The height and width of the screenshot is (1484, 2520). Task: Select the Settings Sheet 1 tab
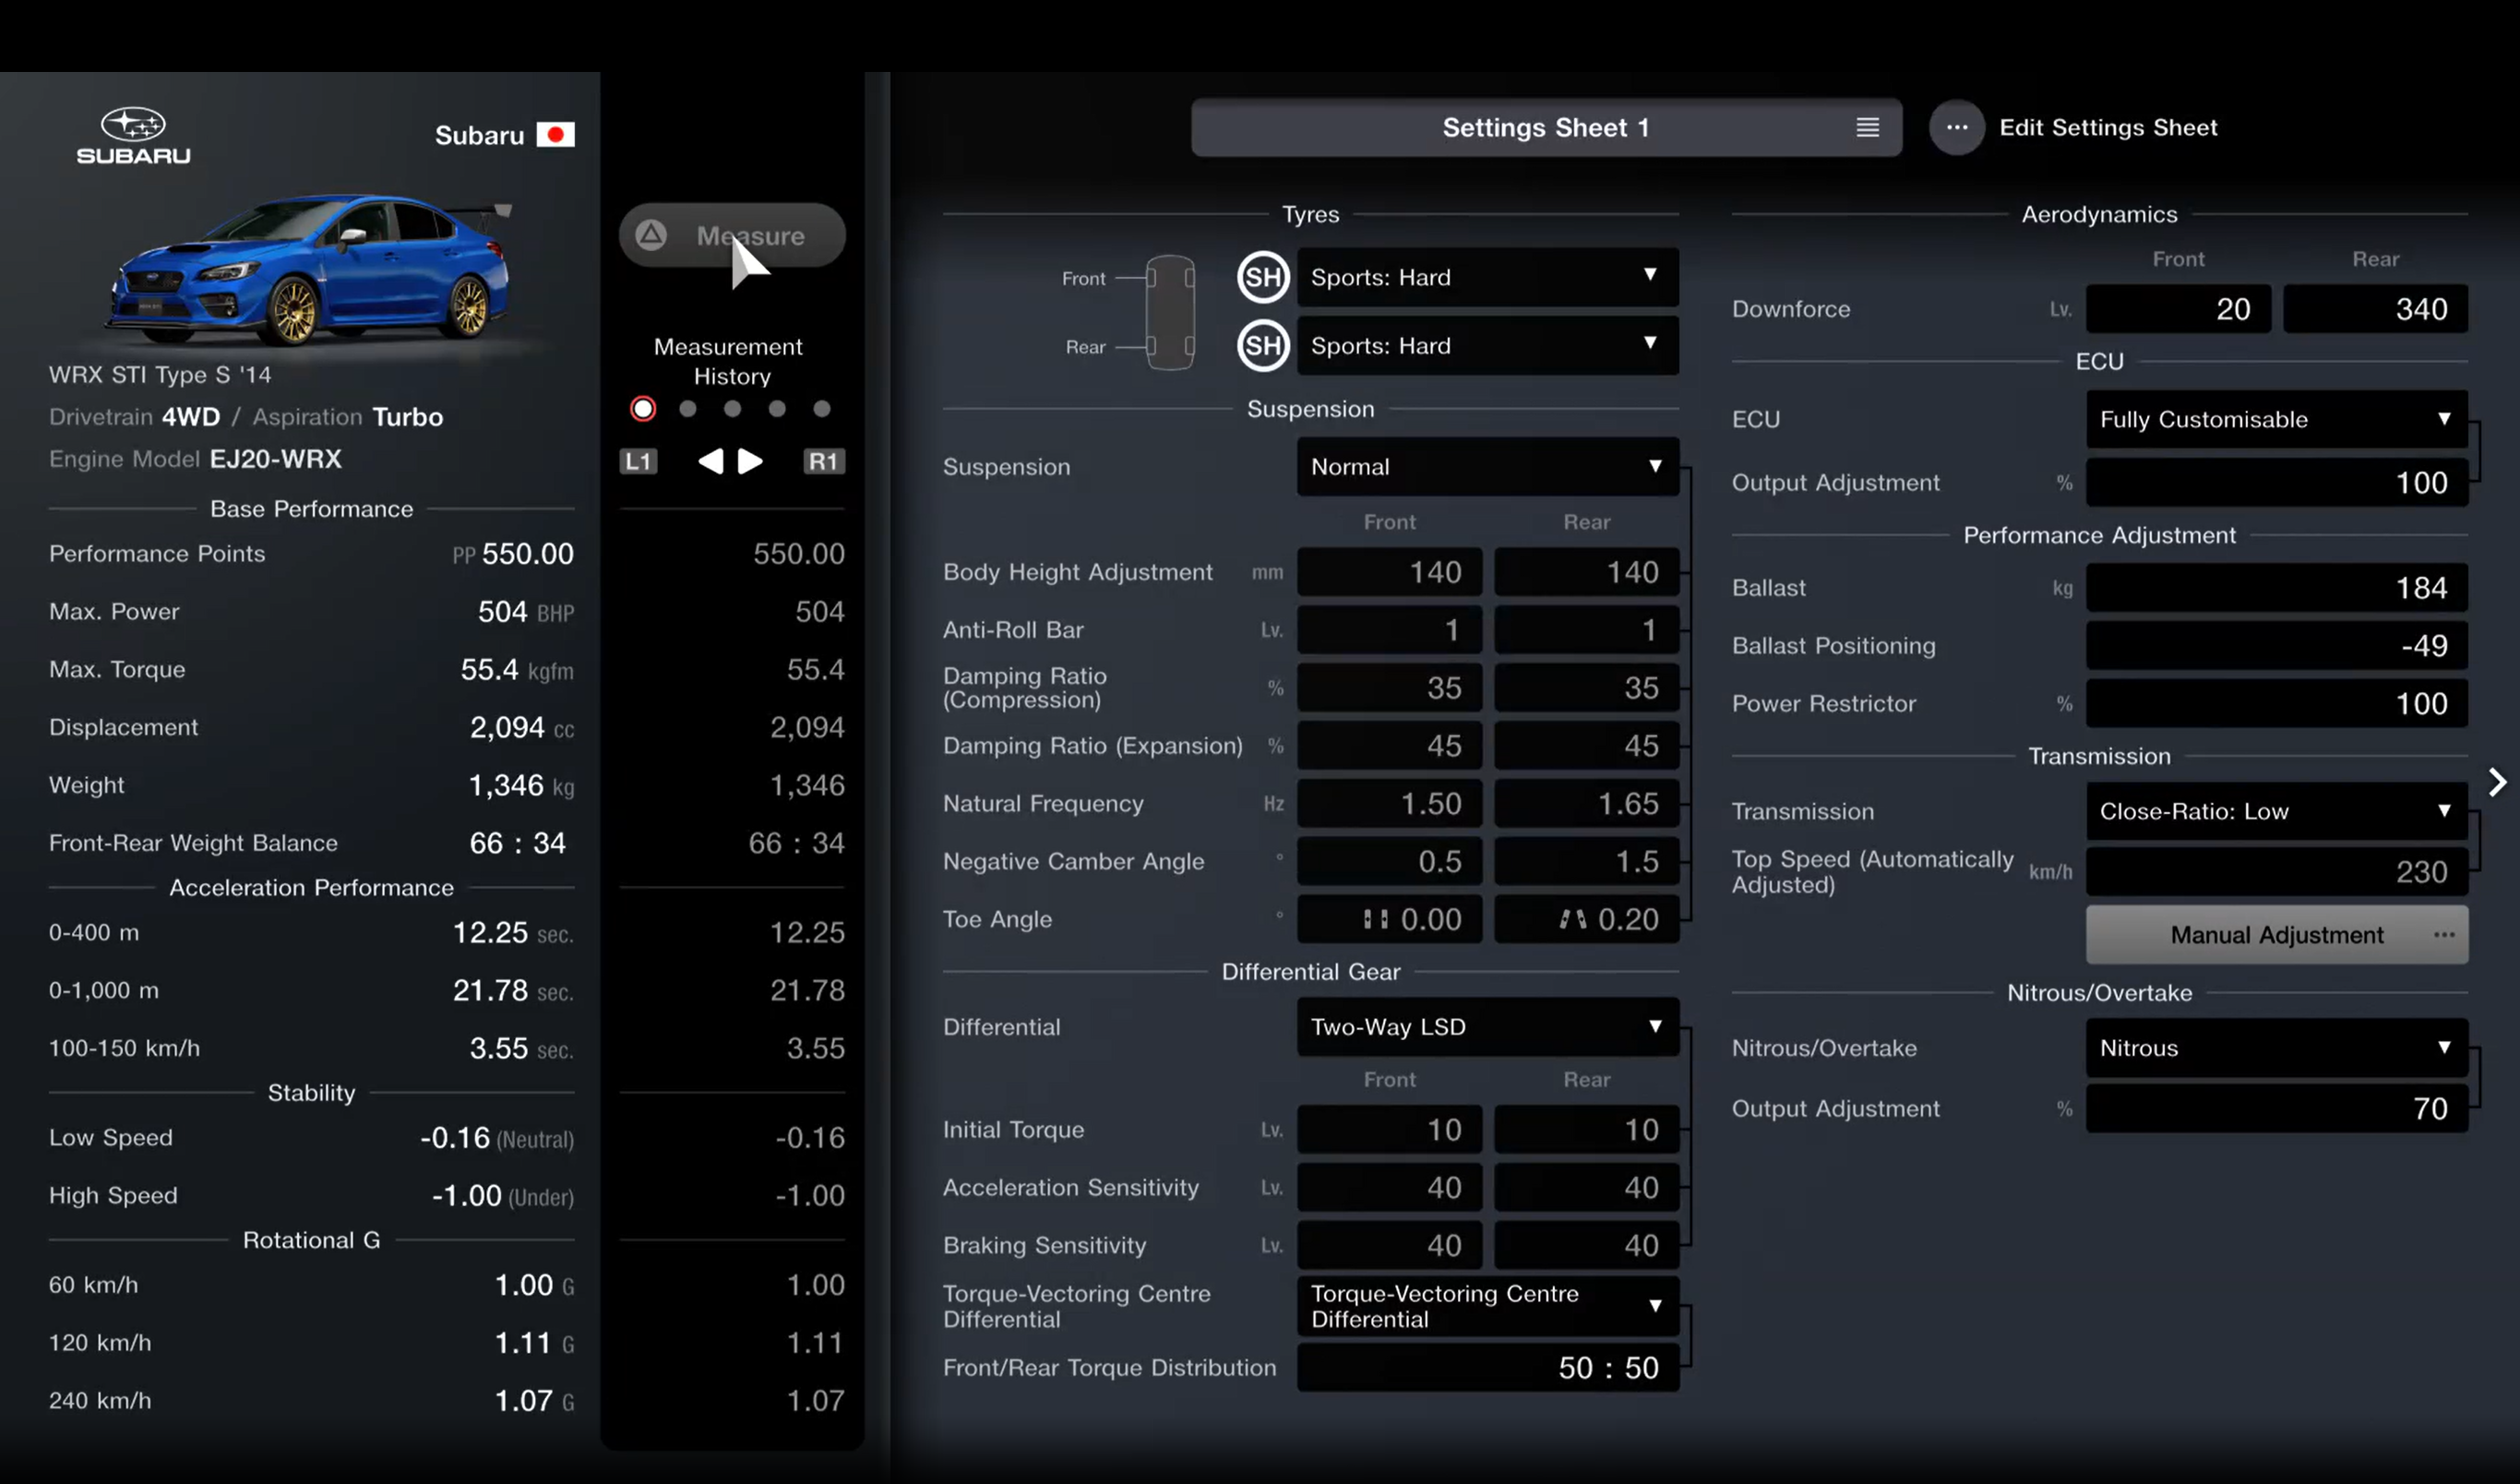pos(1546,127)
